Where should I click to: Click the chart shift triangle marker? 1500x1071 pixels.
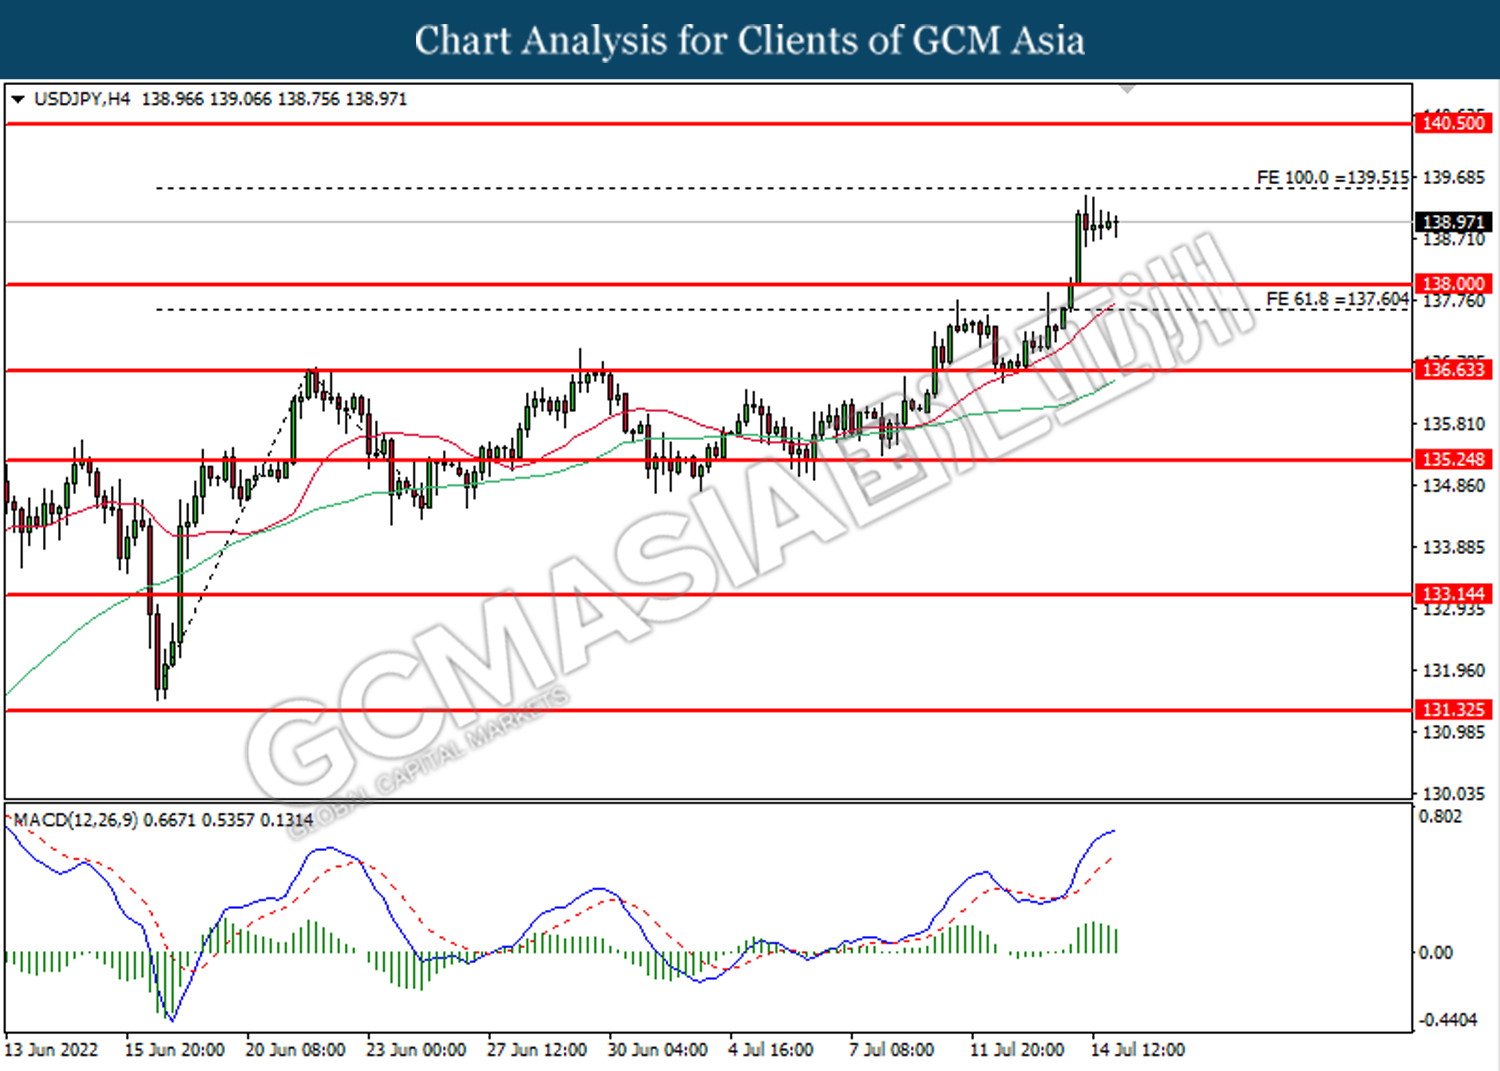point(1128,89)
